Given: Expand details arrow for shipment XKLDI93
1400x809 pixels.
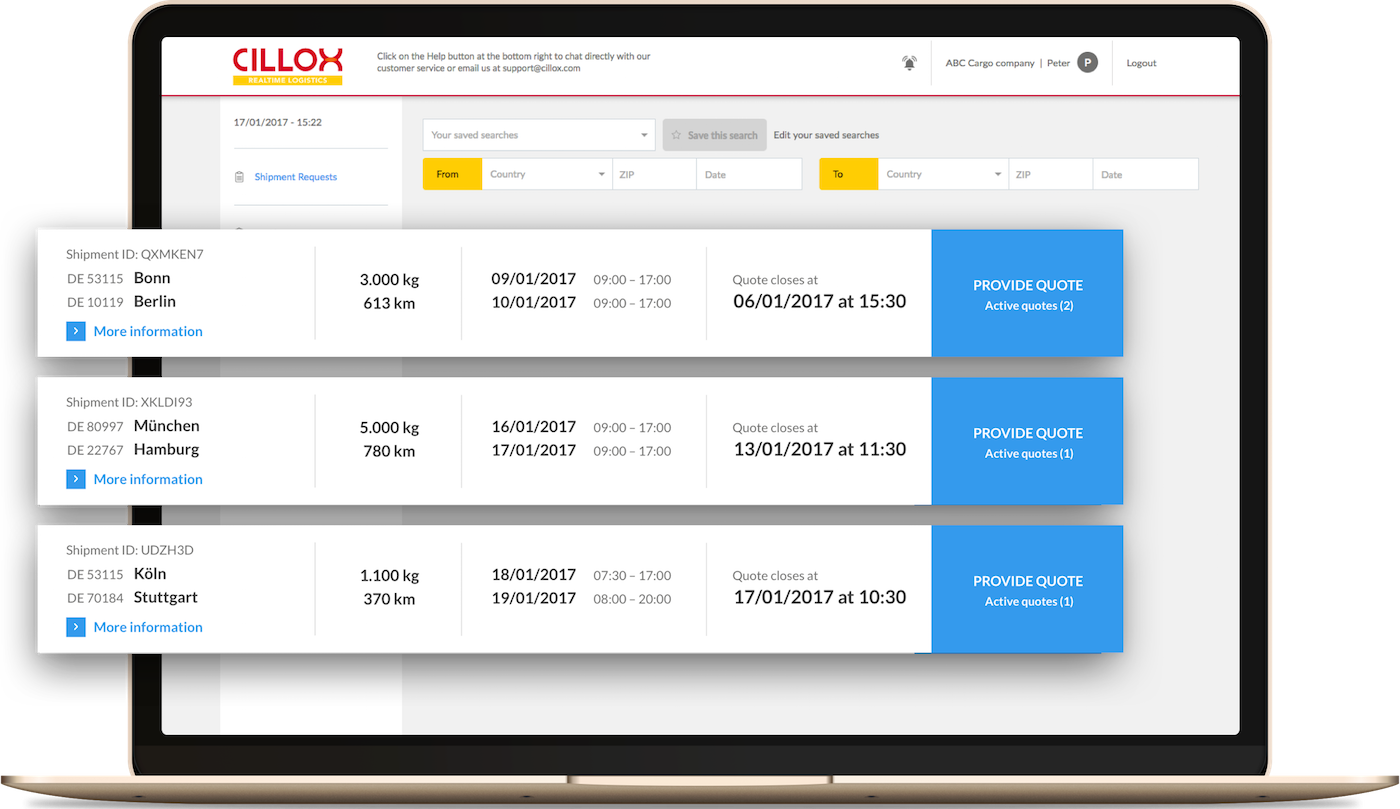Looking at the screenshot, I should [75, 478].
